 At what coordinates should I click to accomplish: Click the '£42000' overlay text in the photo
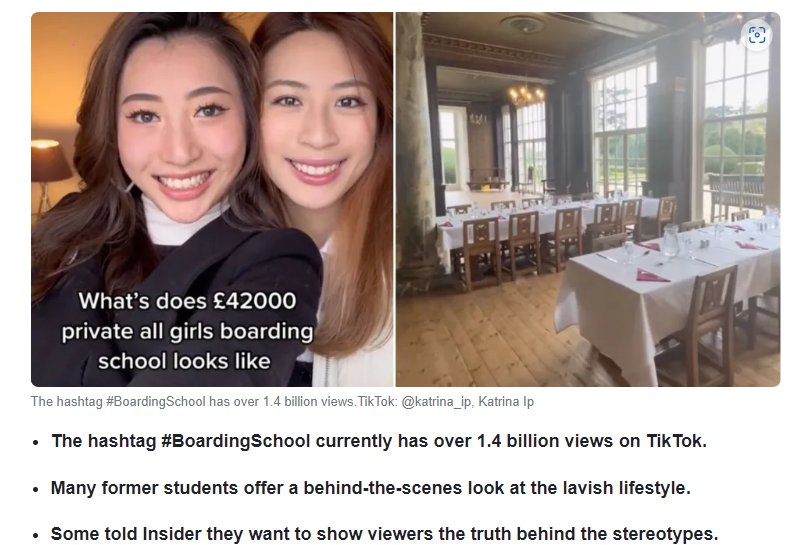point(255,301)
